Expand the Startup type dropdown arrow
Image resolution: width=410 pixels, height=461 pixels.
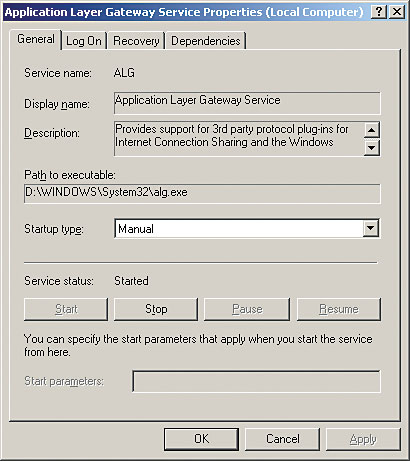371,228
